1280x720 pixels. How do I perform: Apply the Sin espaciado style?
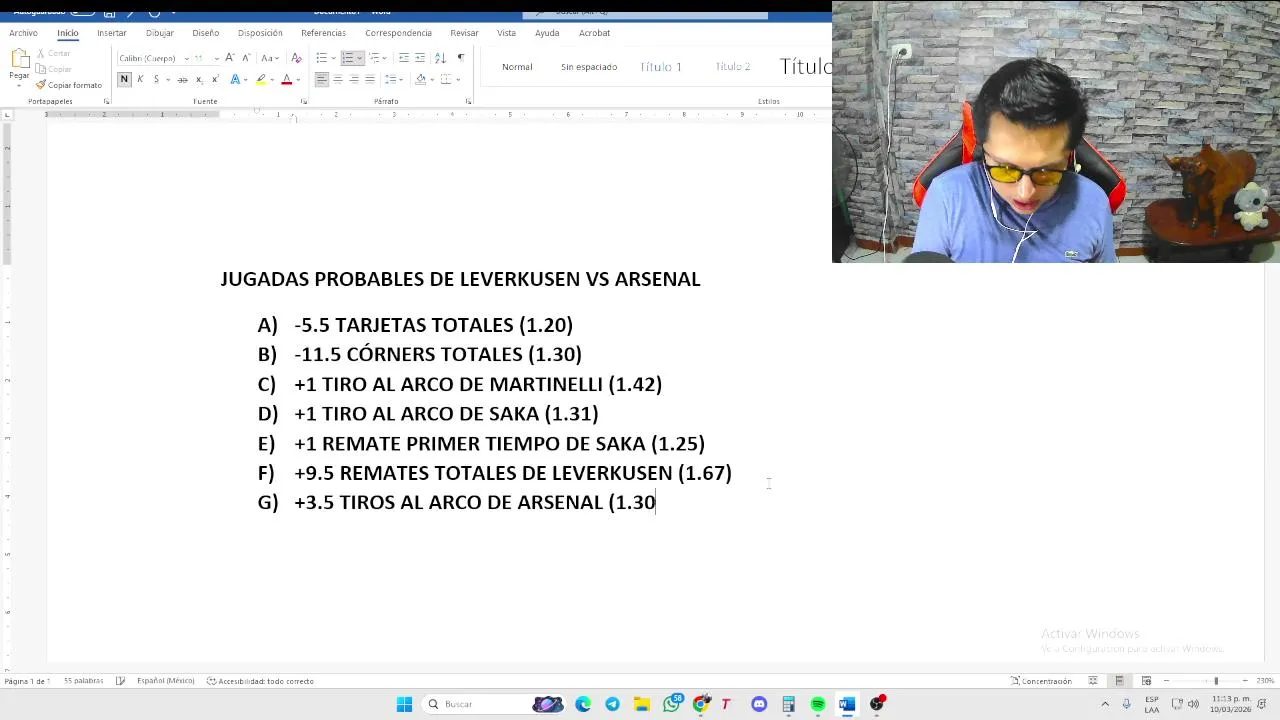(589, 67)
